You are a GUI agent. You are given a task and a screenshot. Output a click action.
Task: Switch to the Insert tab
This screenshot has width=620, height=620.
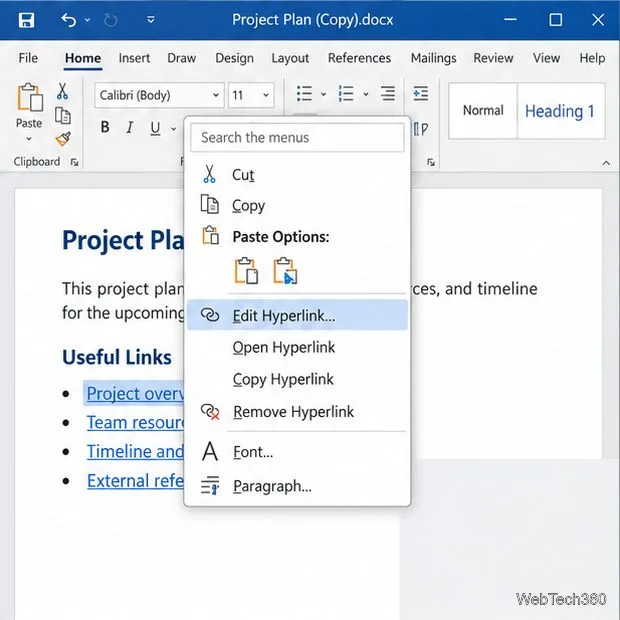point(134,58)
